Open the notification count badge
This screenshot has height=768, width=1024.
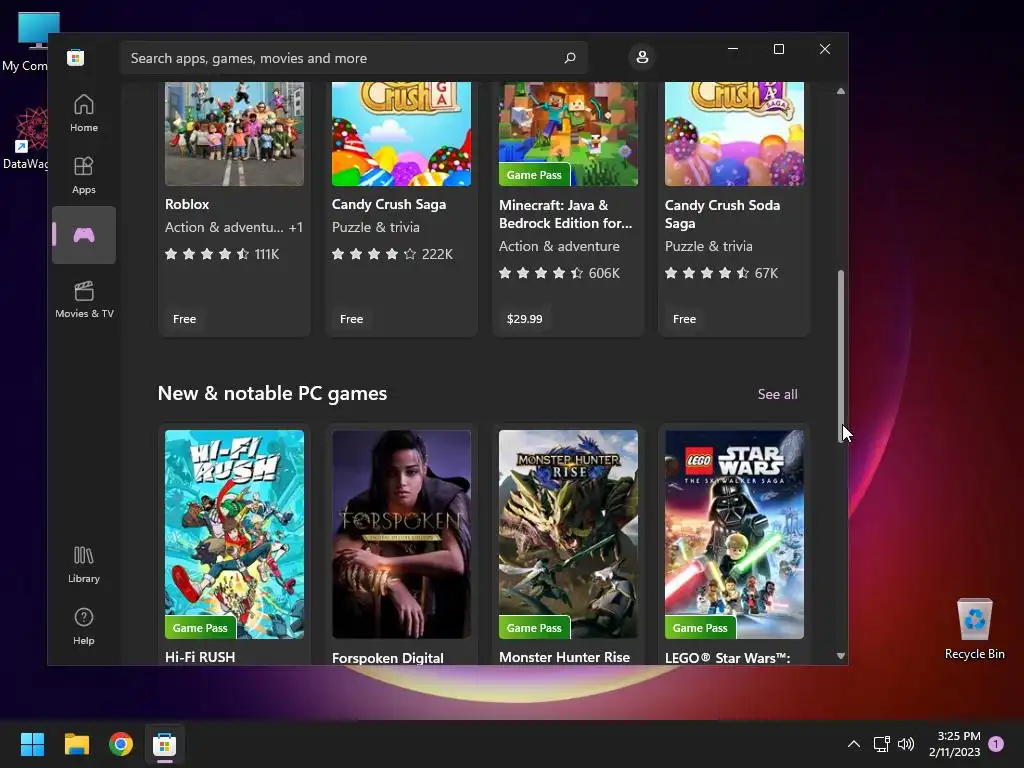coord(996,744)
